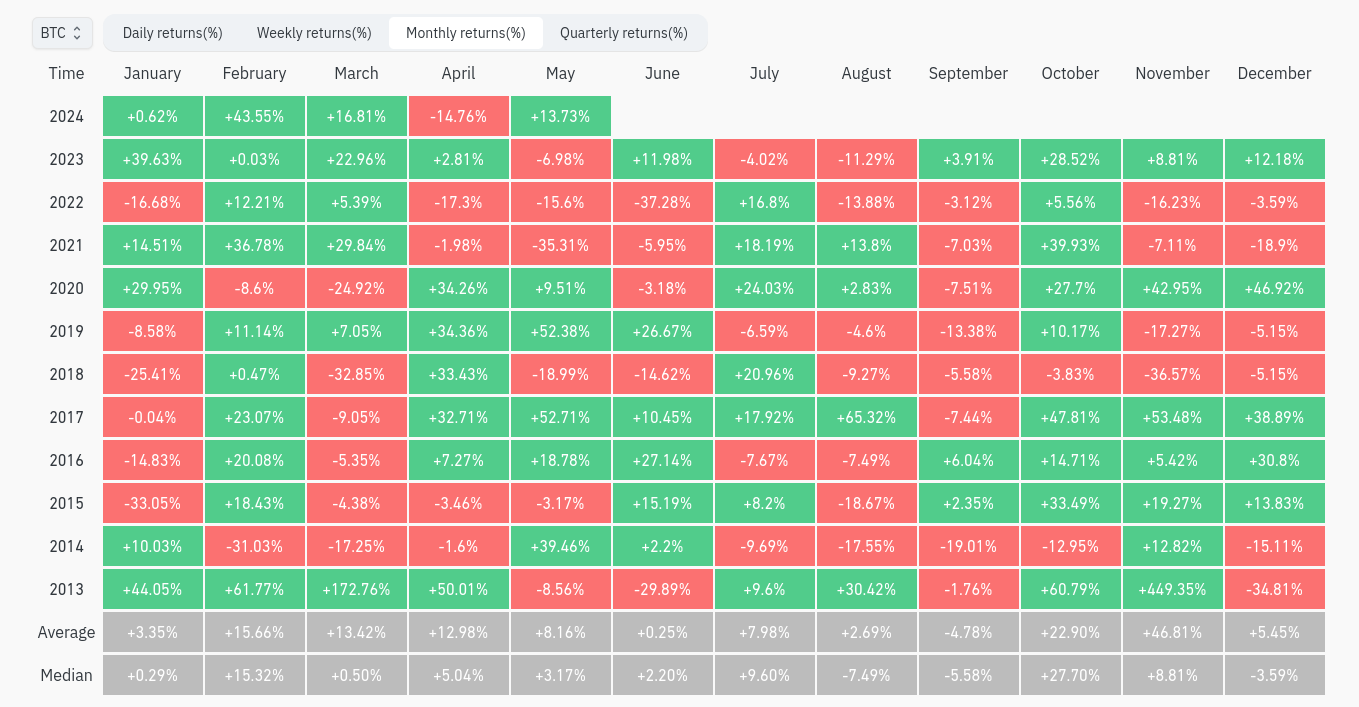Click the -14.76% April 2024 cell
The height and width of the screenshot is (707, 1359).
pos(459,116)
